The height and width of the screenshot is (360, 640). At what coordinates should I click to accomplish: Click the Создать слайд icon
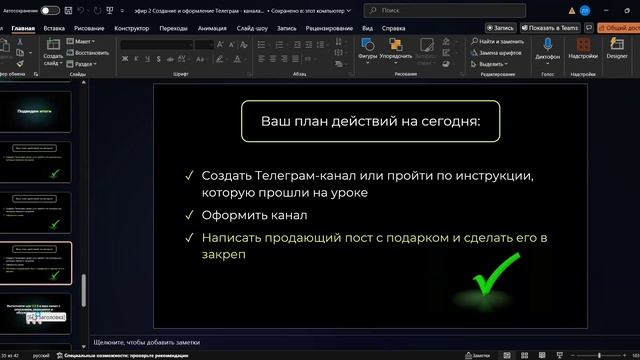click(x=53, y=44)
